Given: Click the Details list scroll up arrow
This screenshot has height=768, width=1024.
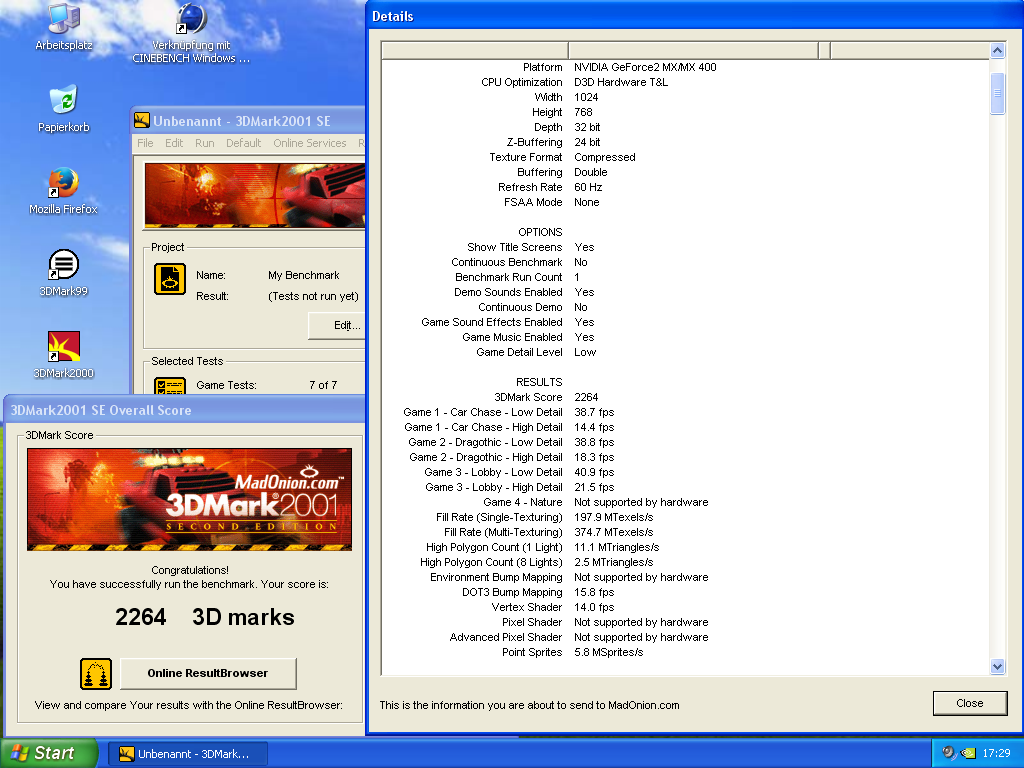Looking at the screenshot, I should coord(997,50).
